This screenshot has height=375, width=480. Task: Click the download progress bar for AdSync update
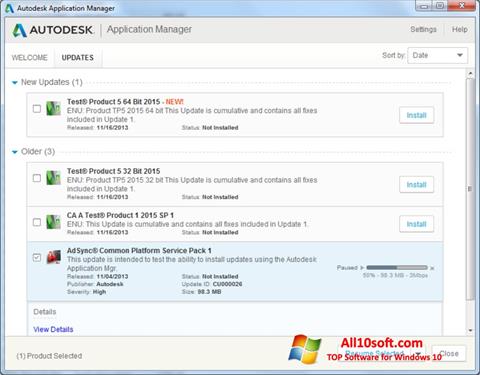coord(397,267)
